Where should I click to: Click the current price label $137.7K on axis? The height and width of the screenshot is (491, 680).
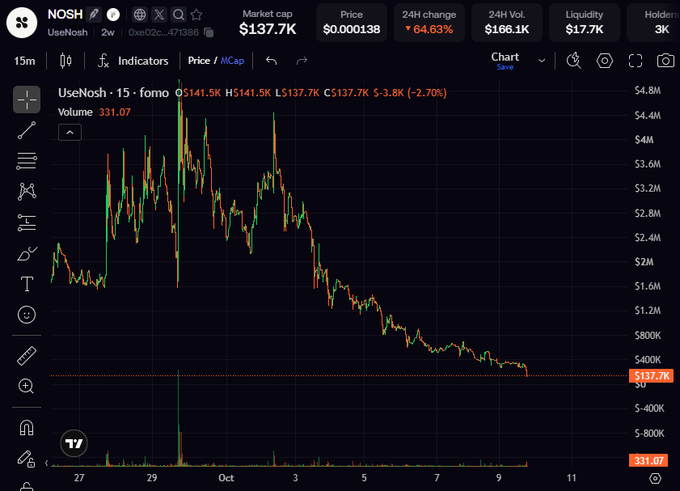click(651, 376)
